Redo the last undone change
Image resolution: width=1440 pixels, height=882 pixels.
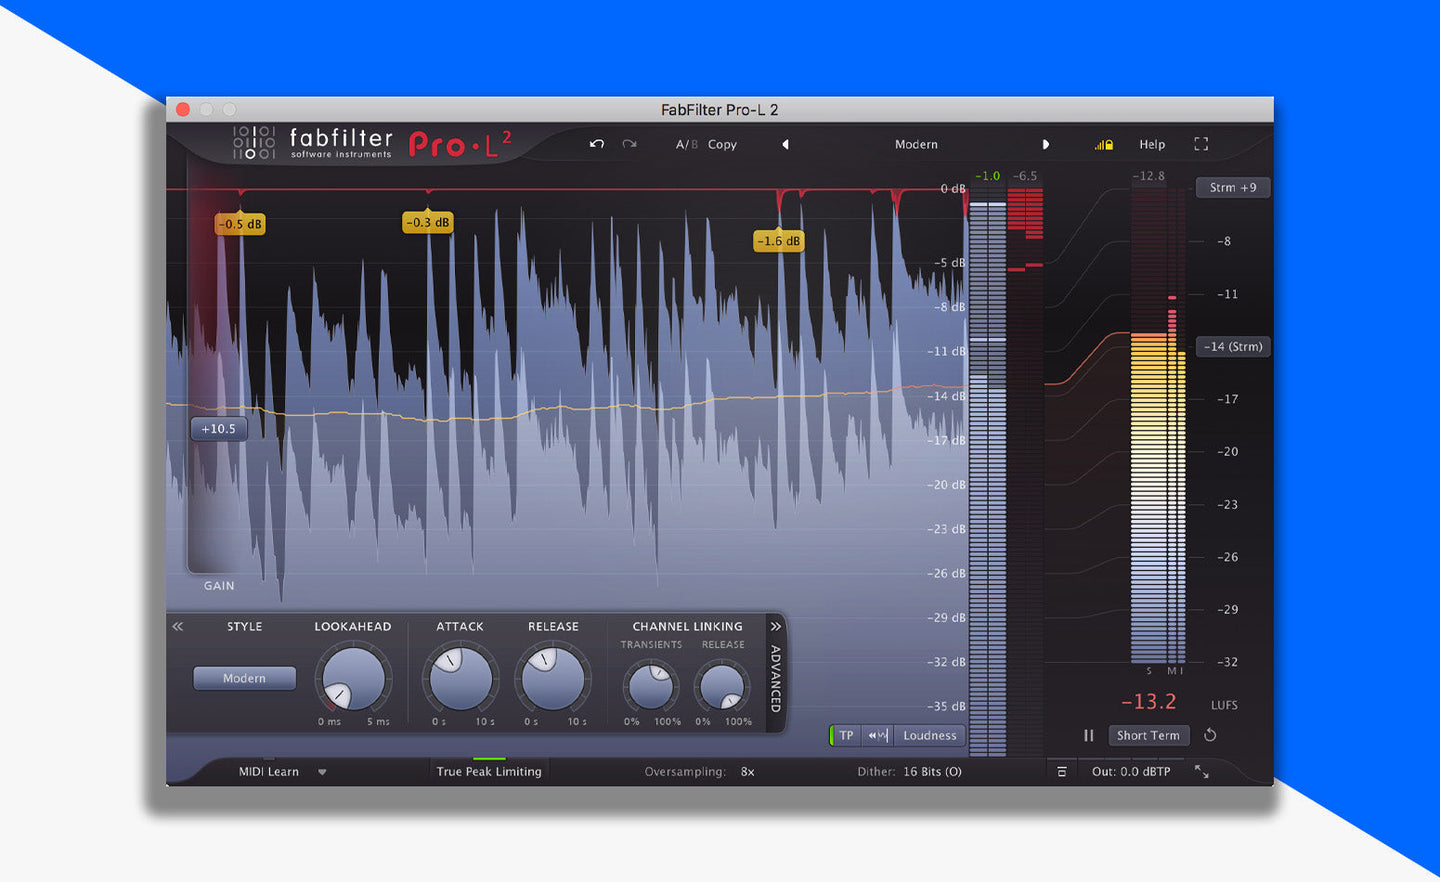(x=629, y=144)
